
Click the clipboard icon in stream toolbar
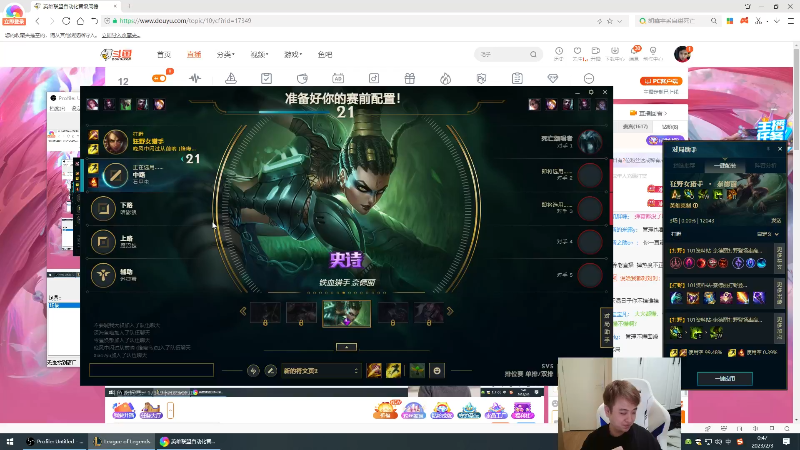click(x=517, y=78)
